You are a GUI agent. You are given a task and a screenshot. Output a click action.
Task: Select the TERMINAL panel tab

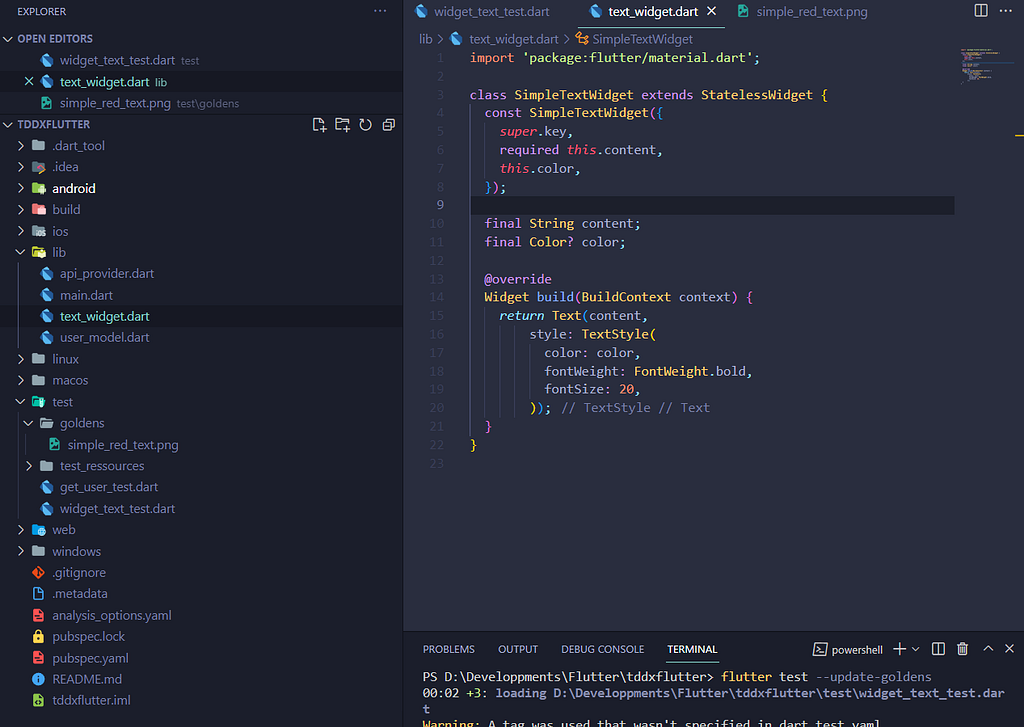[x=692, y=649]
